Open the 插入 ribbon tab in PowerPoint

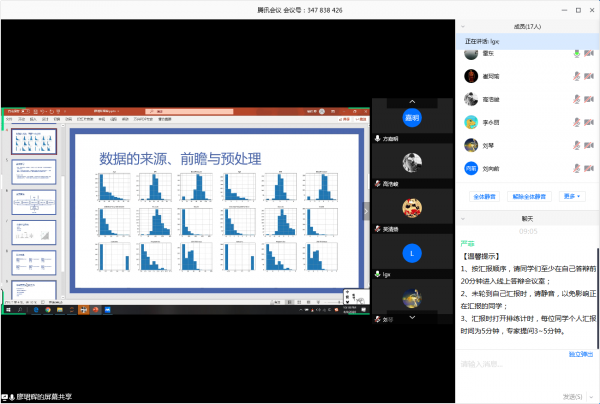pyautogui.click(x=33, y=119)
